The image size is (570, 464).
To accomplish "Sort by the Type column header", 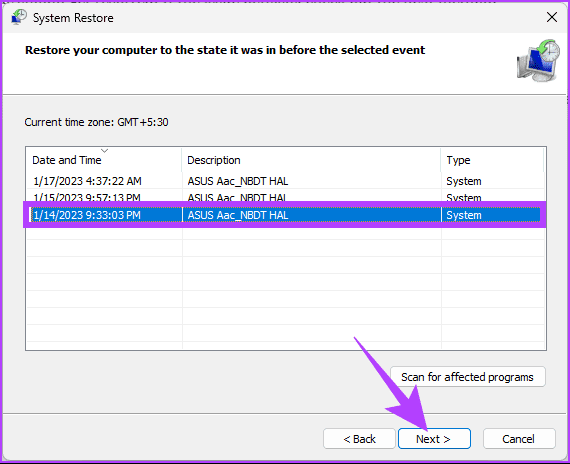I will tap(492, 160).
